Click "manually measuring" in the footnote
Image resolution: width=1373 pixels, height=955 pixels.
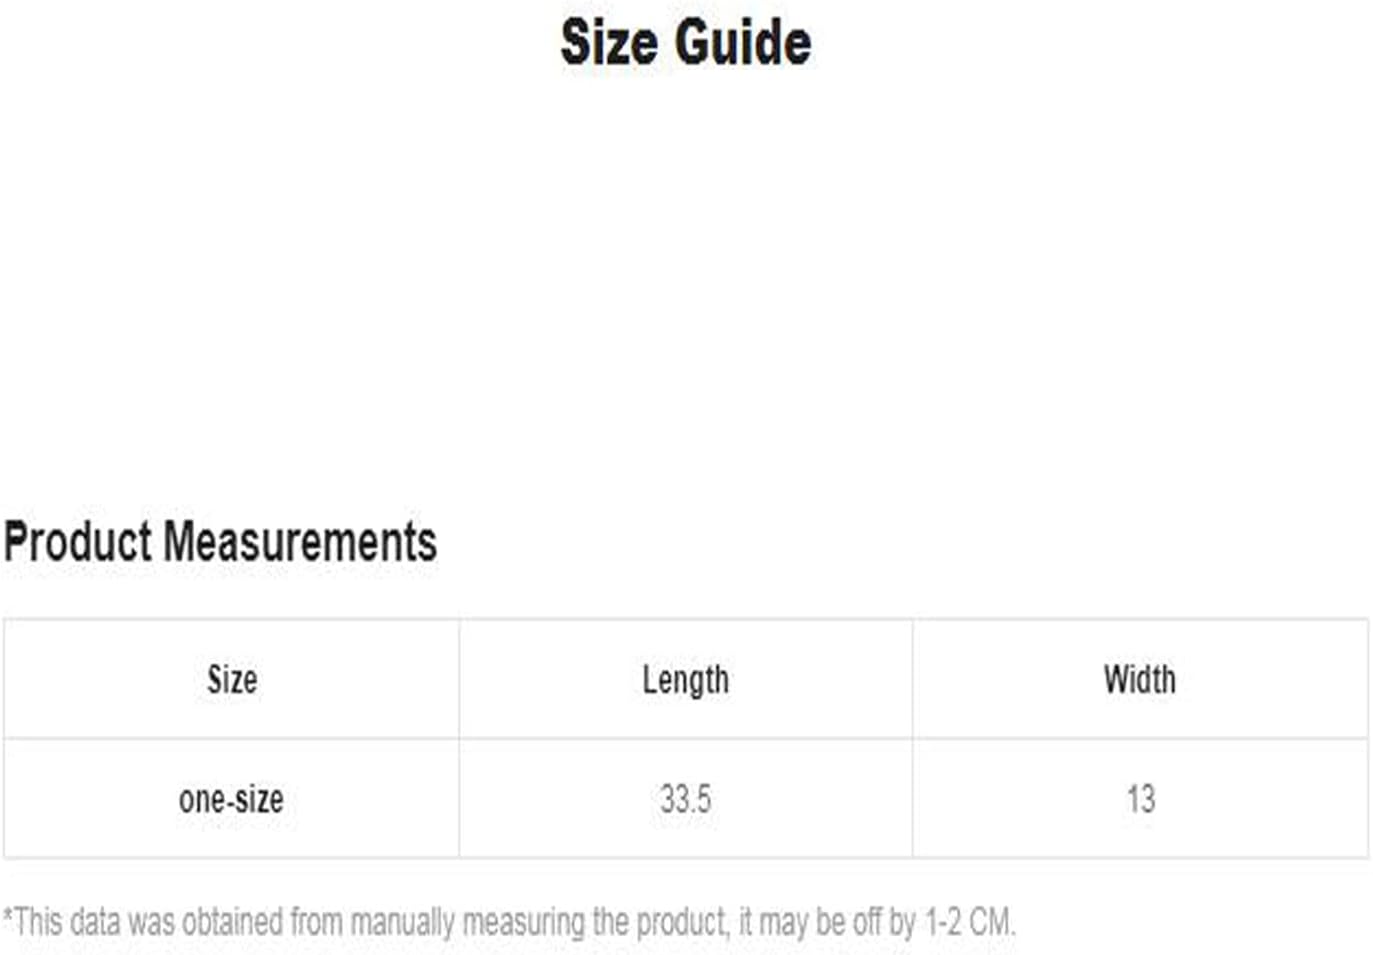click(x=468, y=921)
